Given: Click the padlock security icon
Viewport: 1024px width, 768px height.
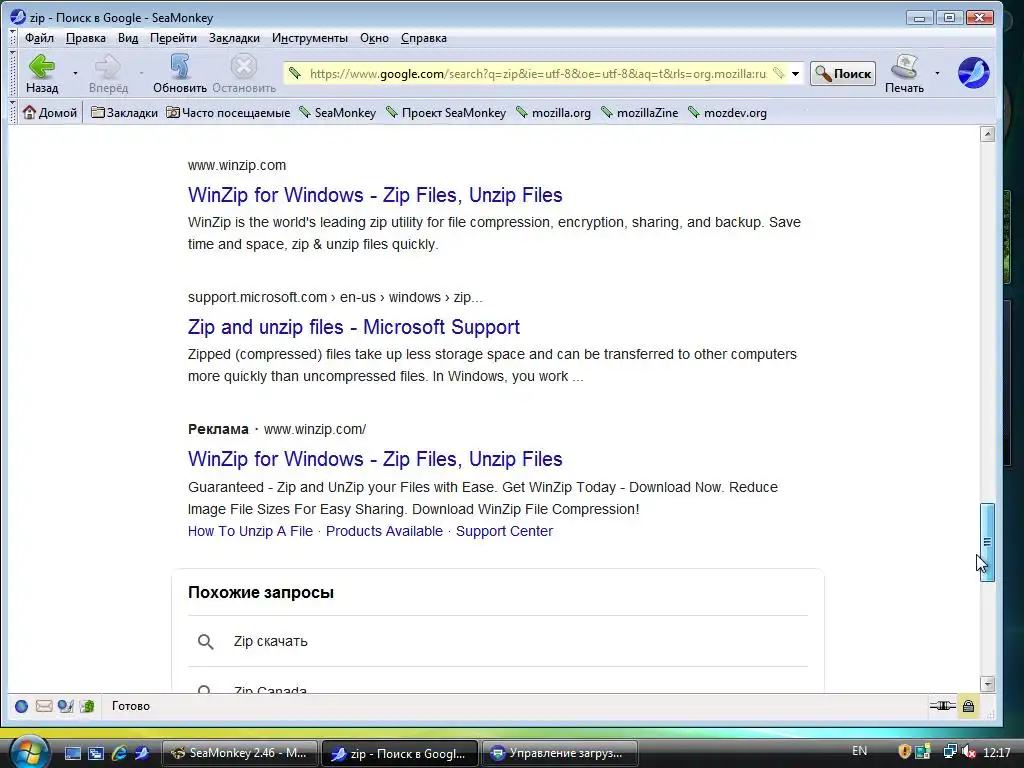Looking at the screenshot, I should pos(968,705).
